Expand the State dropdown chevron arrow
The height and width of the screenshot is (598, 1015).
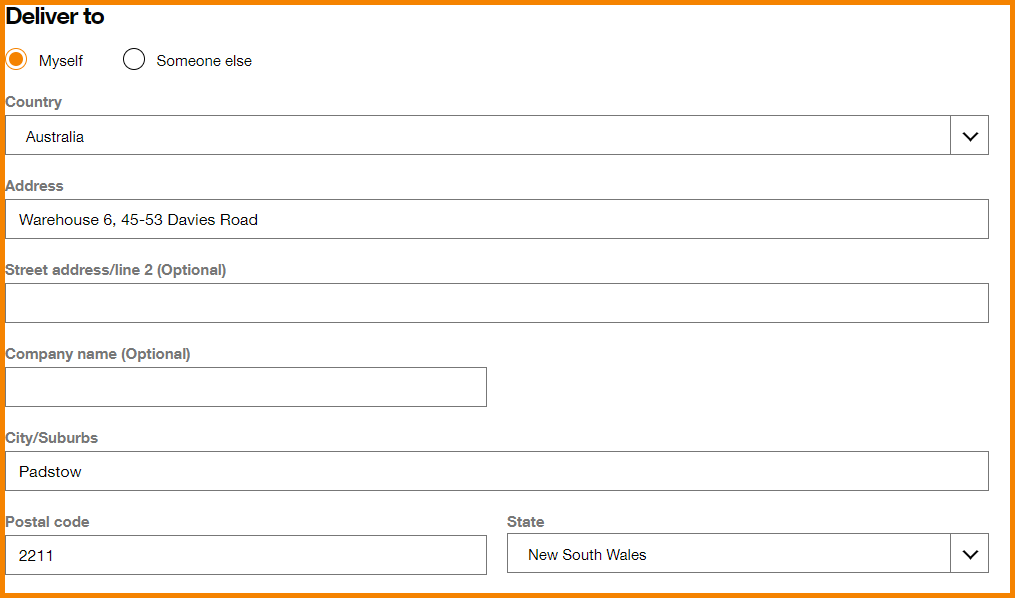969,554
